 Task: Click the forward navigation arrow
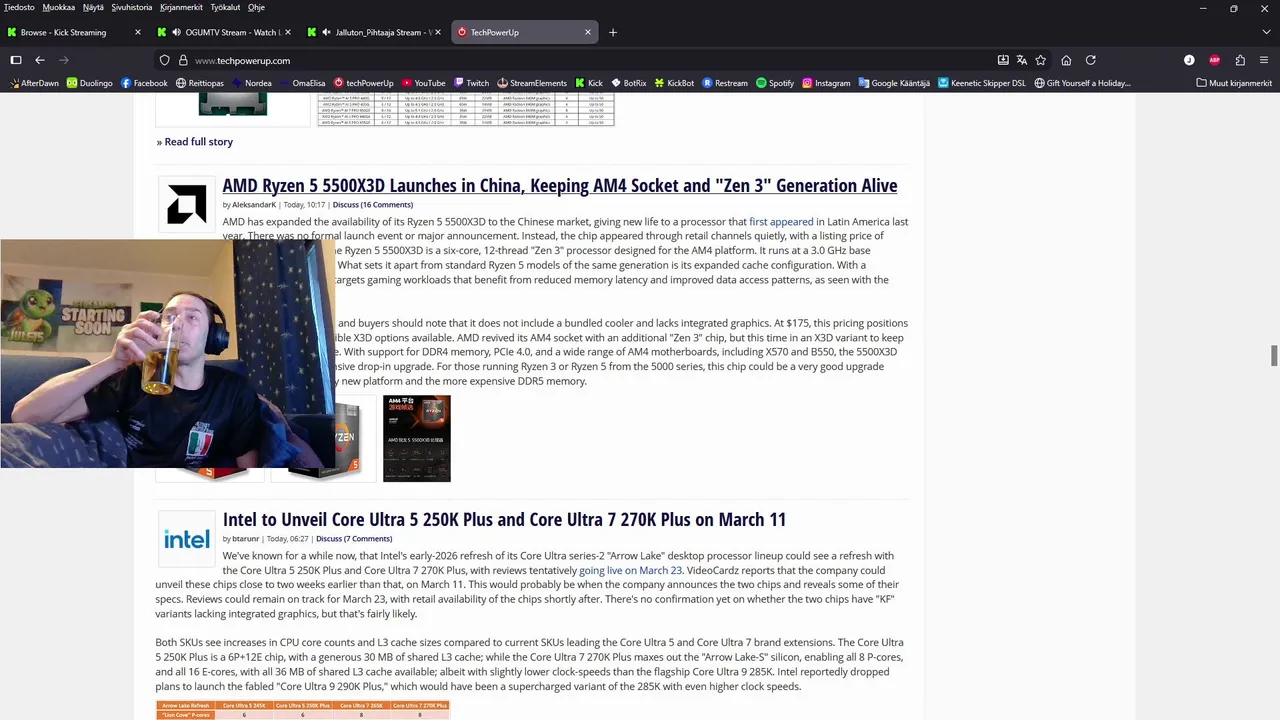tap(64, 60)
